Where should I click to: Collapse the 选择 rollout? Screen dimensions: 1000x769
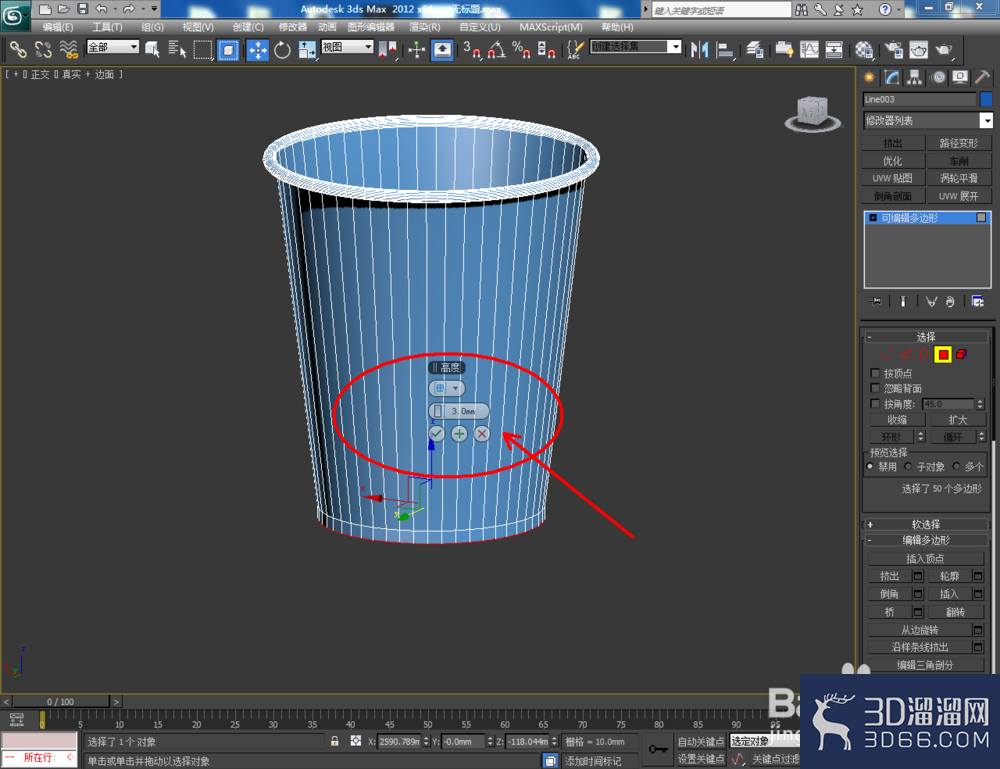click(926, 337)
